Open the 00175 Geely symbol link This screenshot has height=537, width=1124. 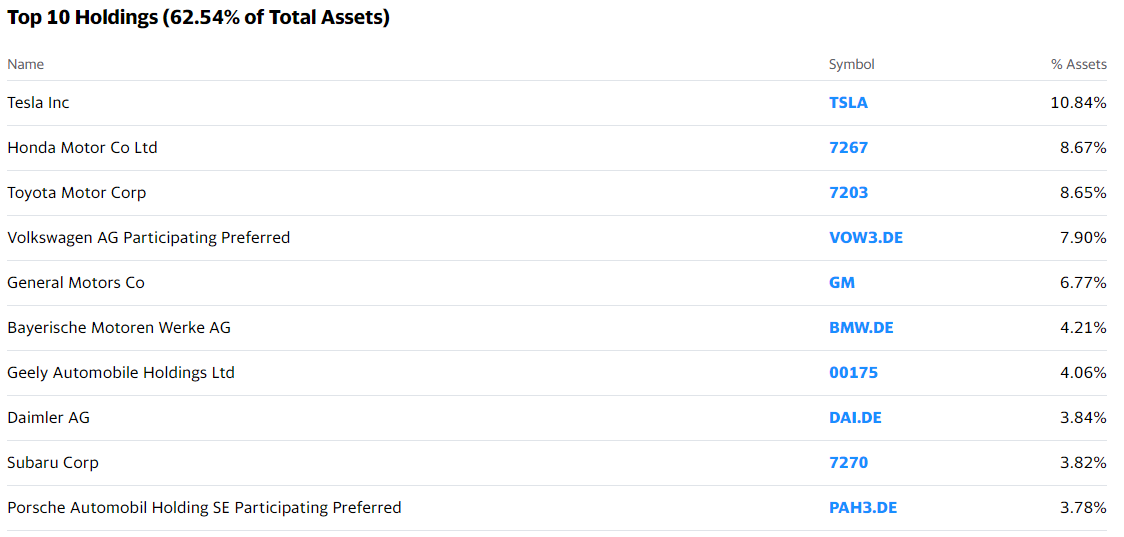853,373
